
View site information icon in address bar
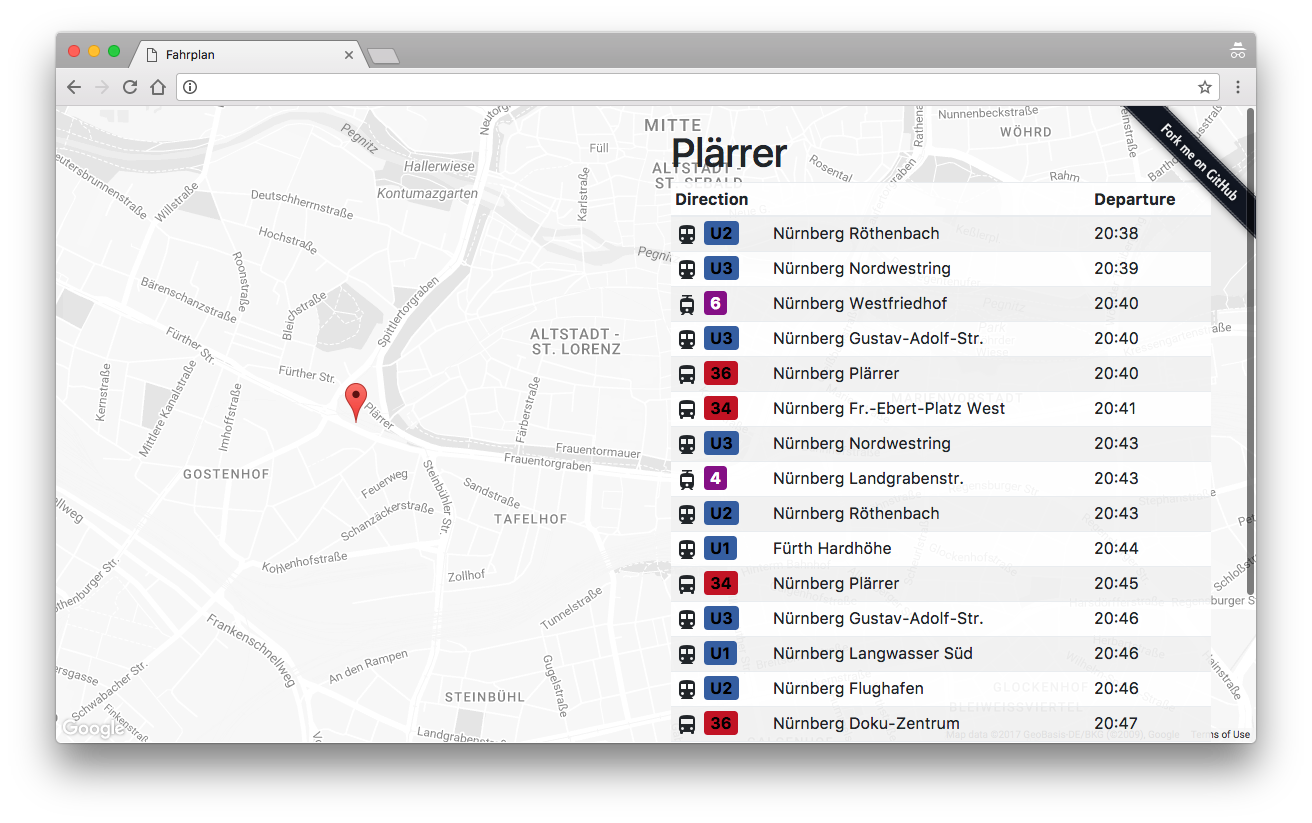pyautogui.click(x=190, y=87)
